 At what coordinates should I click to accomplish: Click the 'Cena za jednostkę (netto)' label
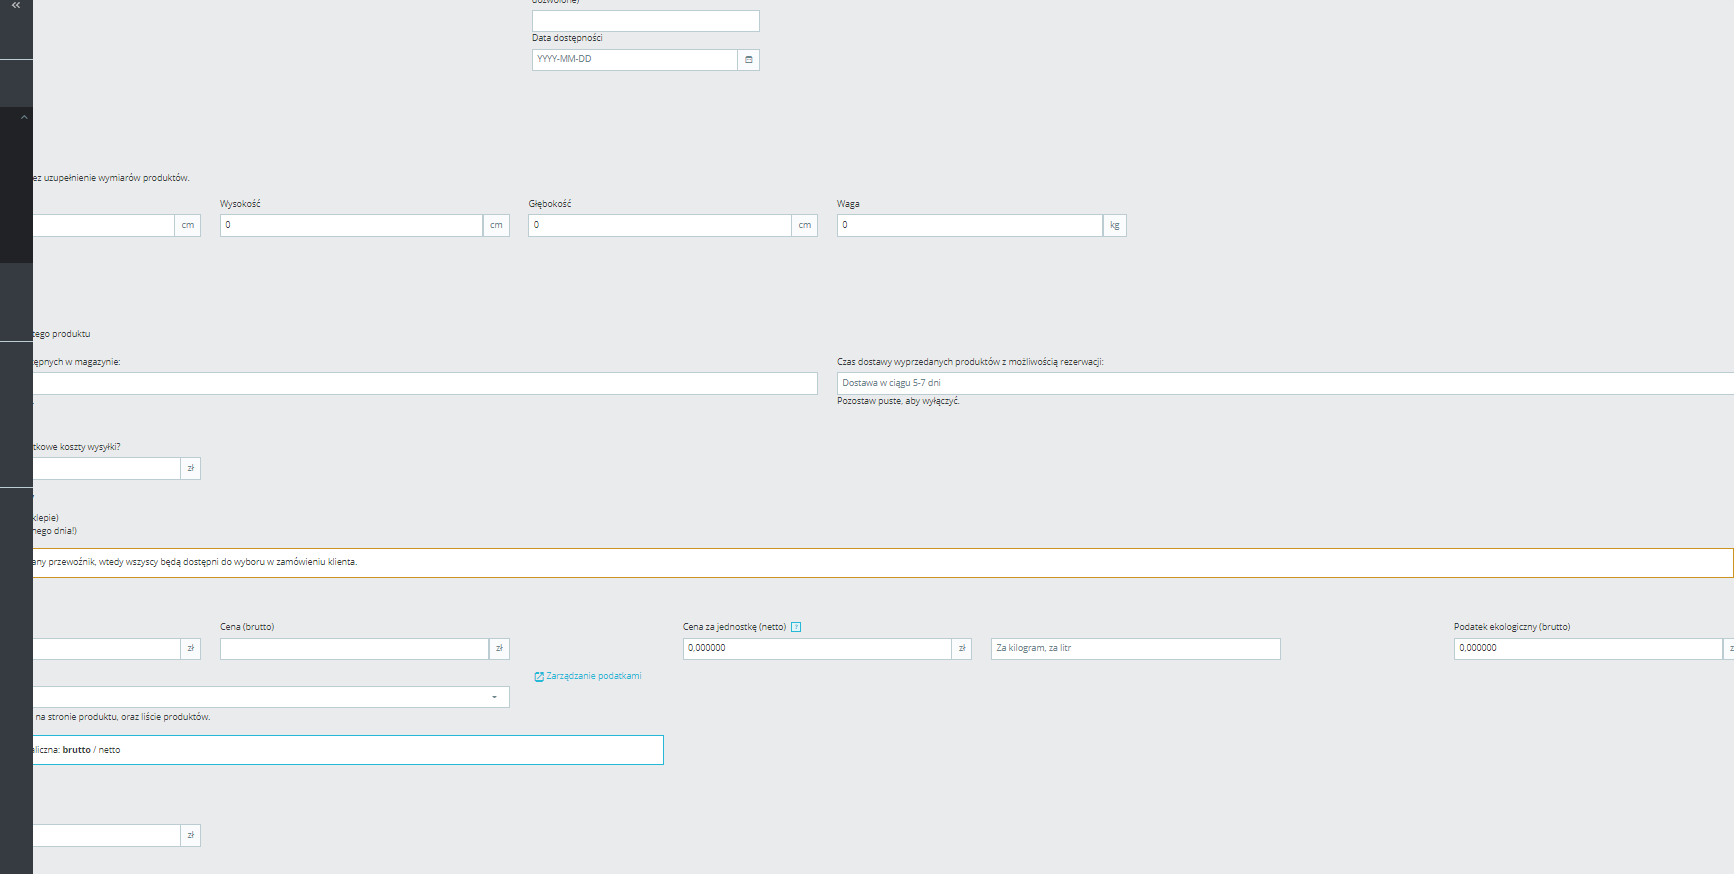pyautogui.click(x=735, y=627)
